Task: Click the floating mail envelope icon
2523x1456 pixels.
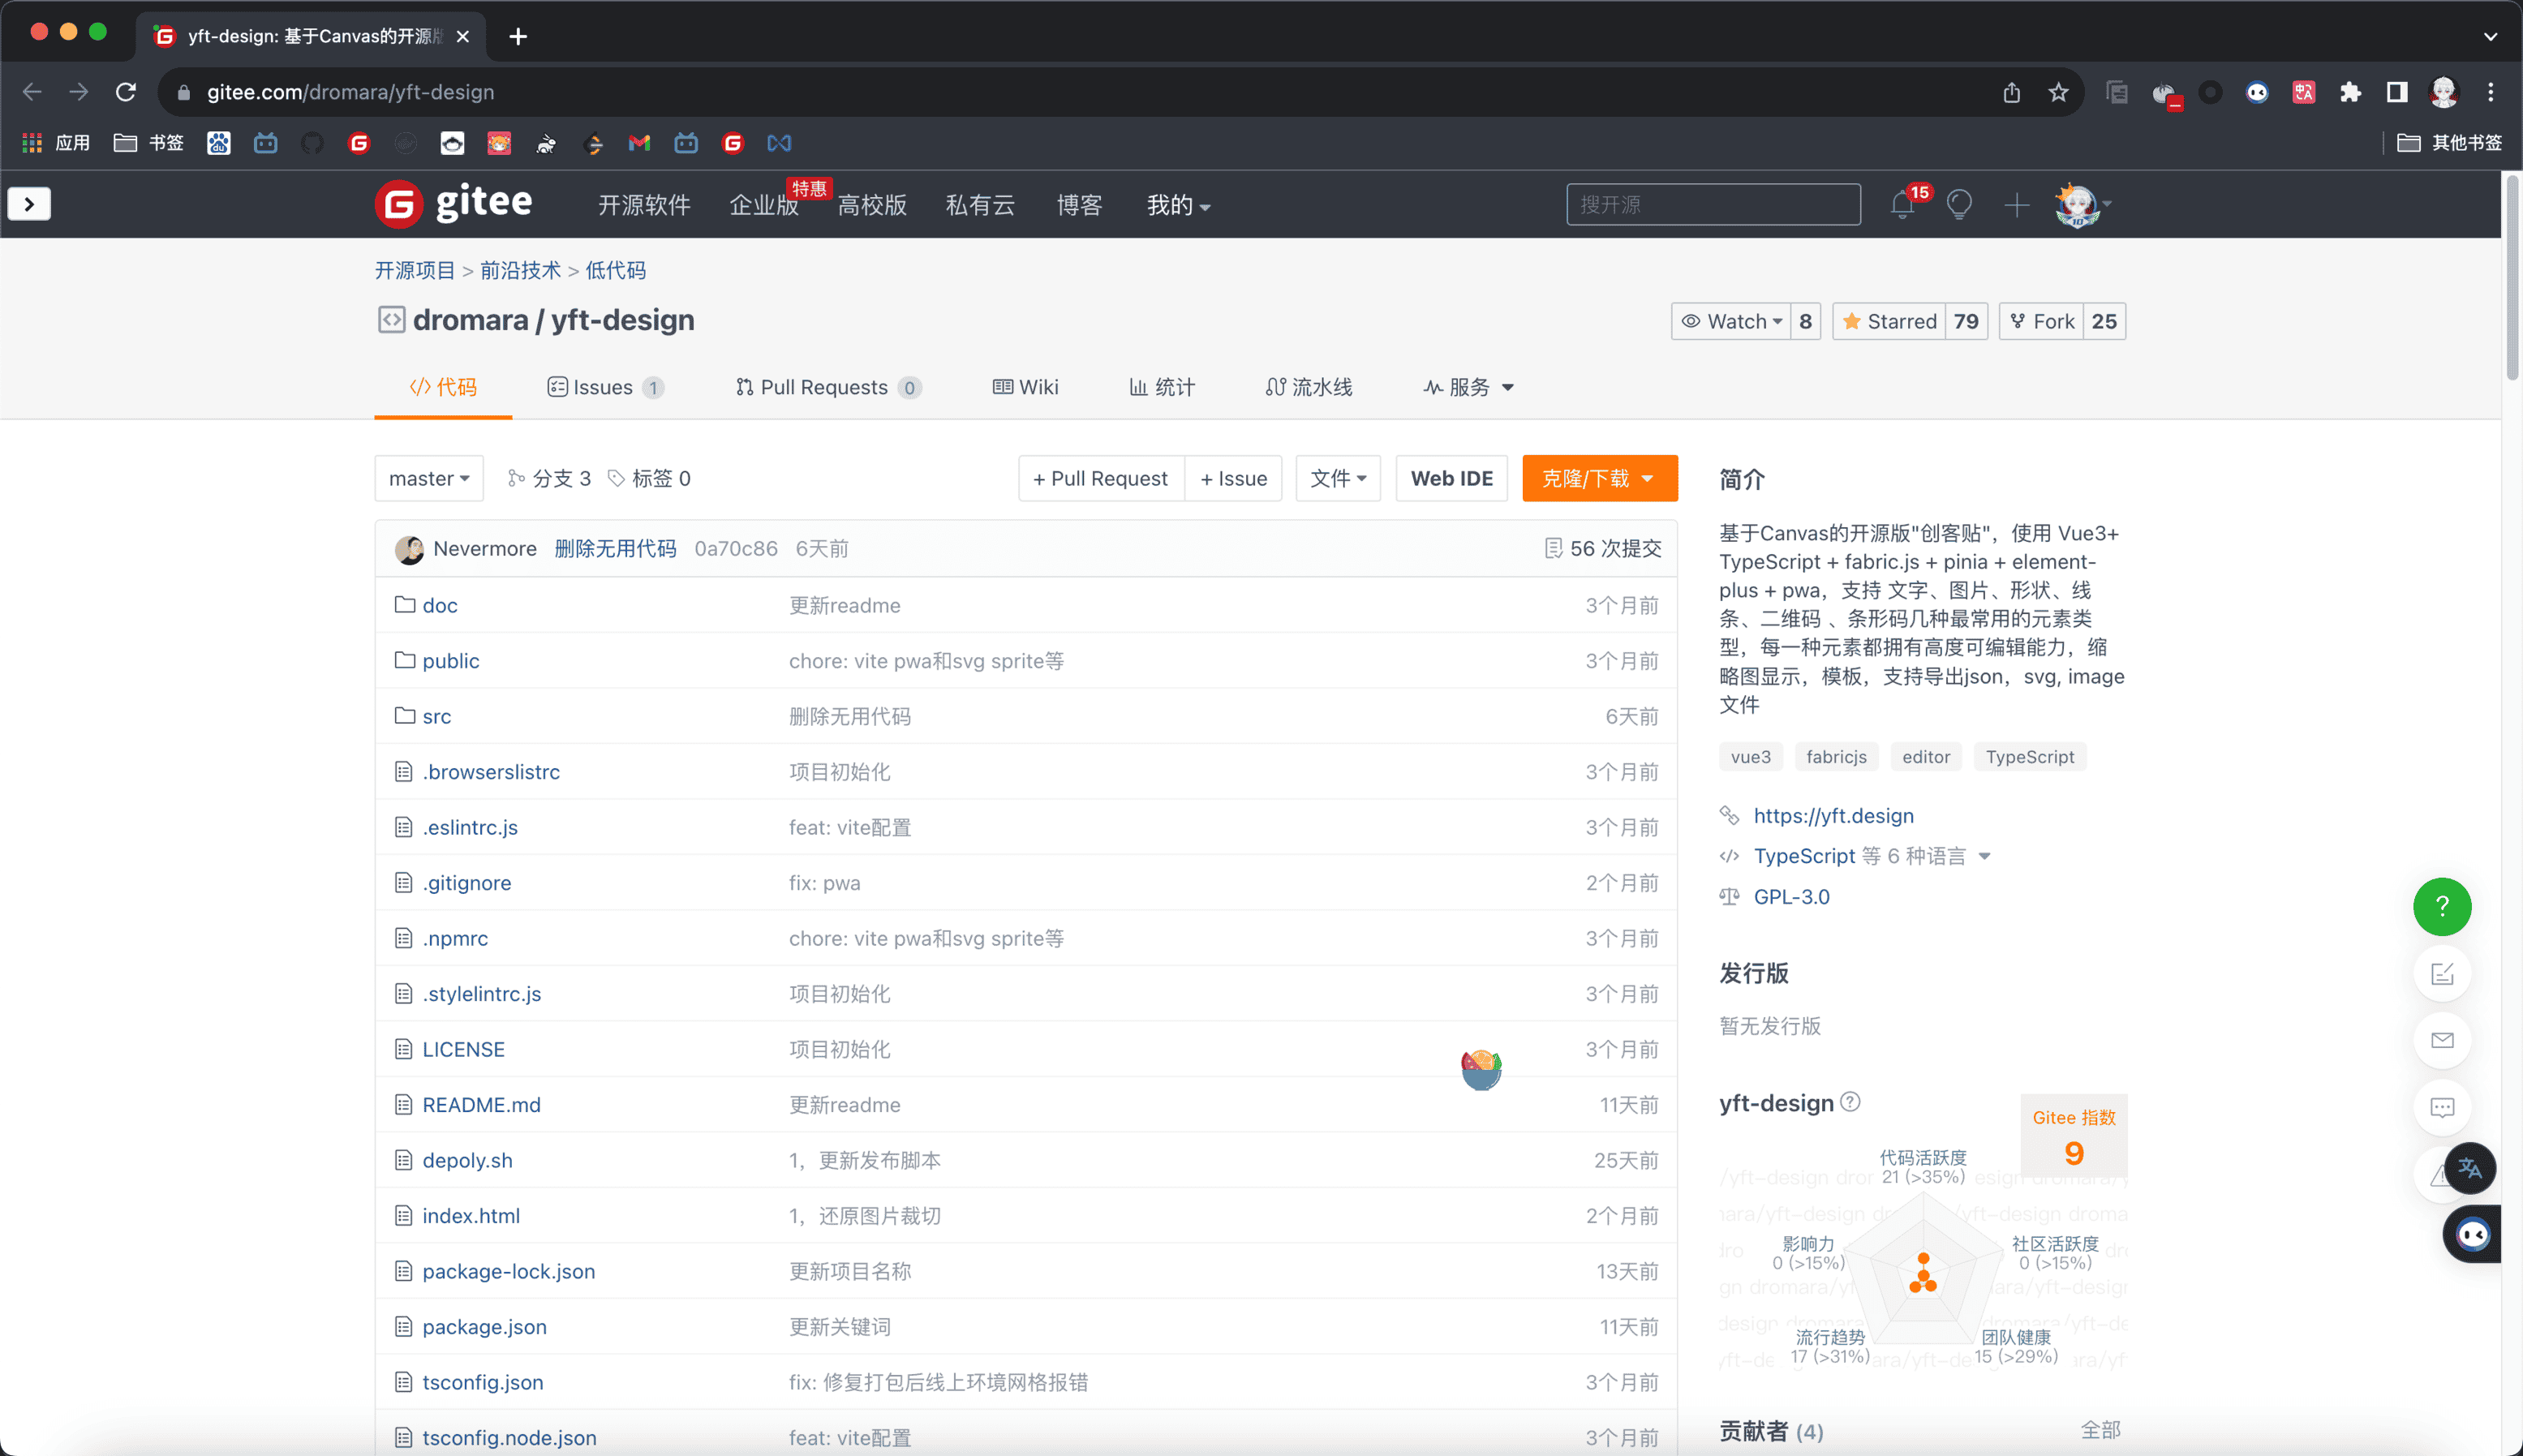Action: 2441,1040
